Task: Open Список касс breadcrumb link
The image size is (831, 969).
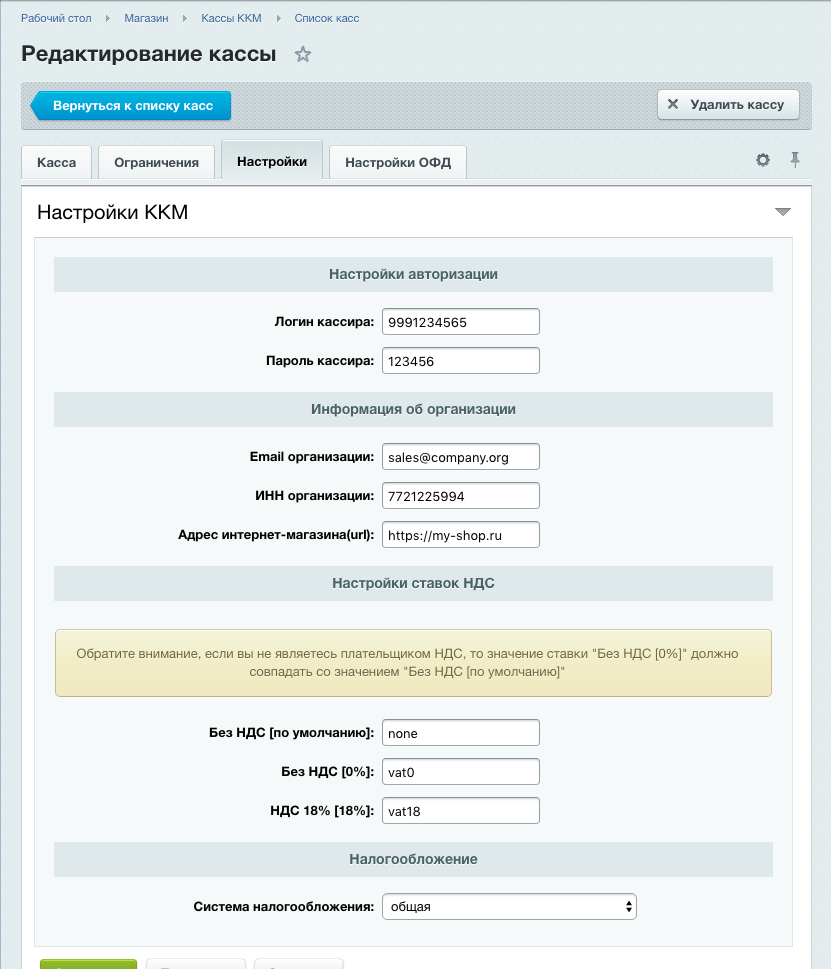Action: coord(326,18)
